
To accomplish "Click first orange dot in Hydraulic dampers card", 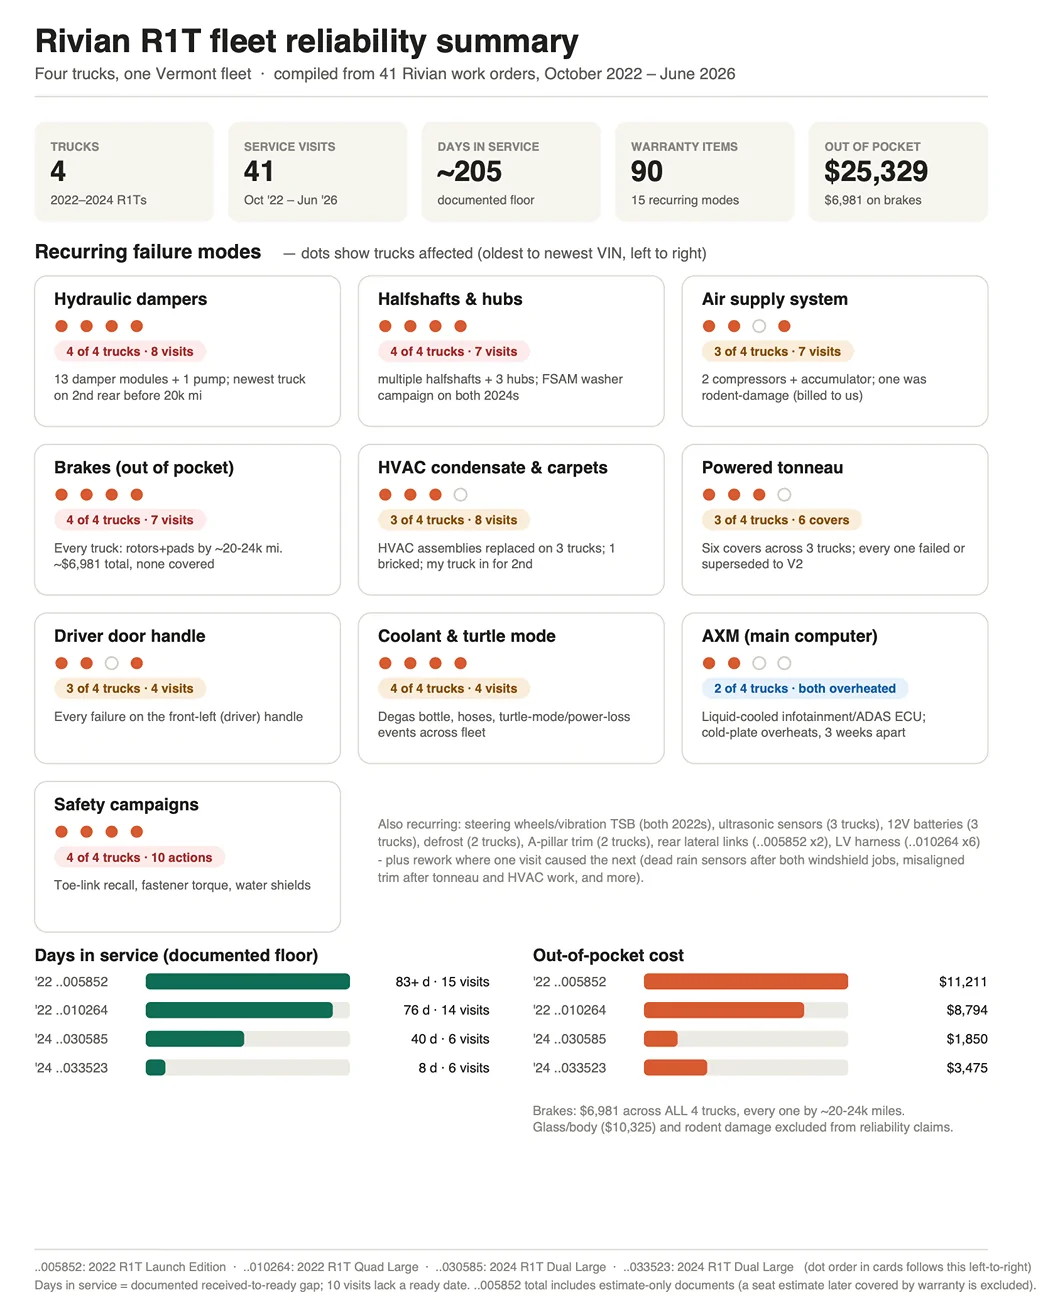I will pyautogui.click(x=62, y=326).
